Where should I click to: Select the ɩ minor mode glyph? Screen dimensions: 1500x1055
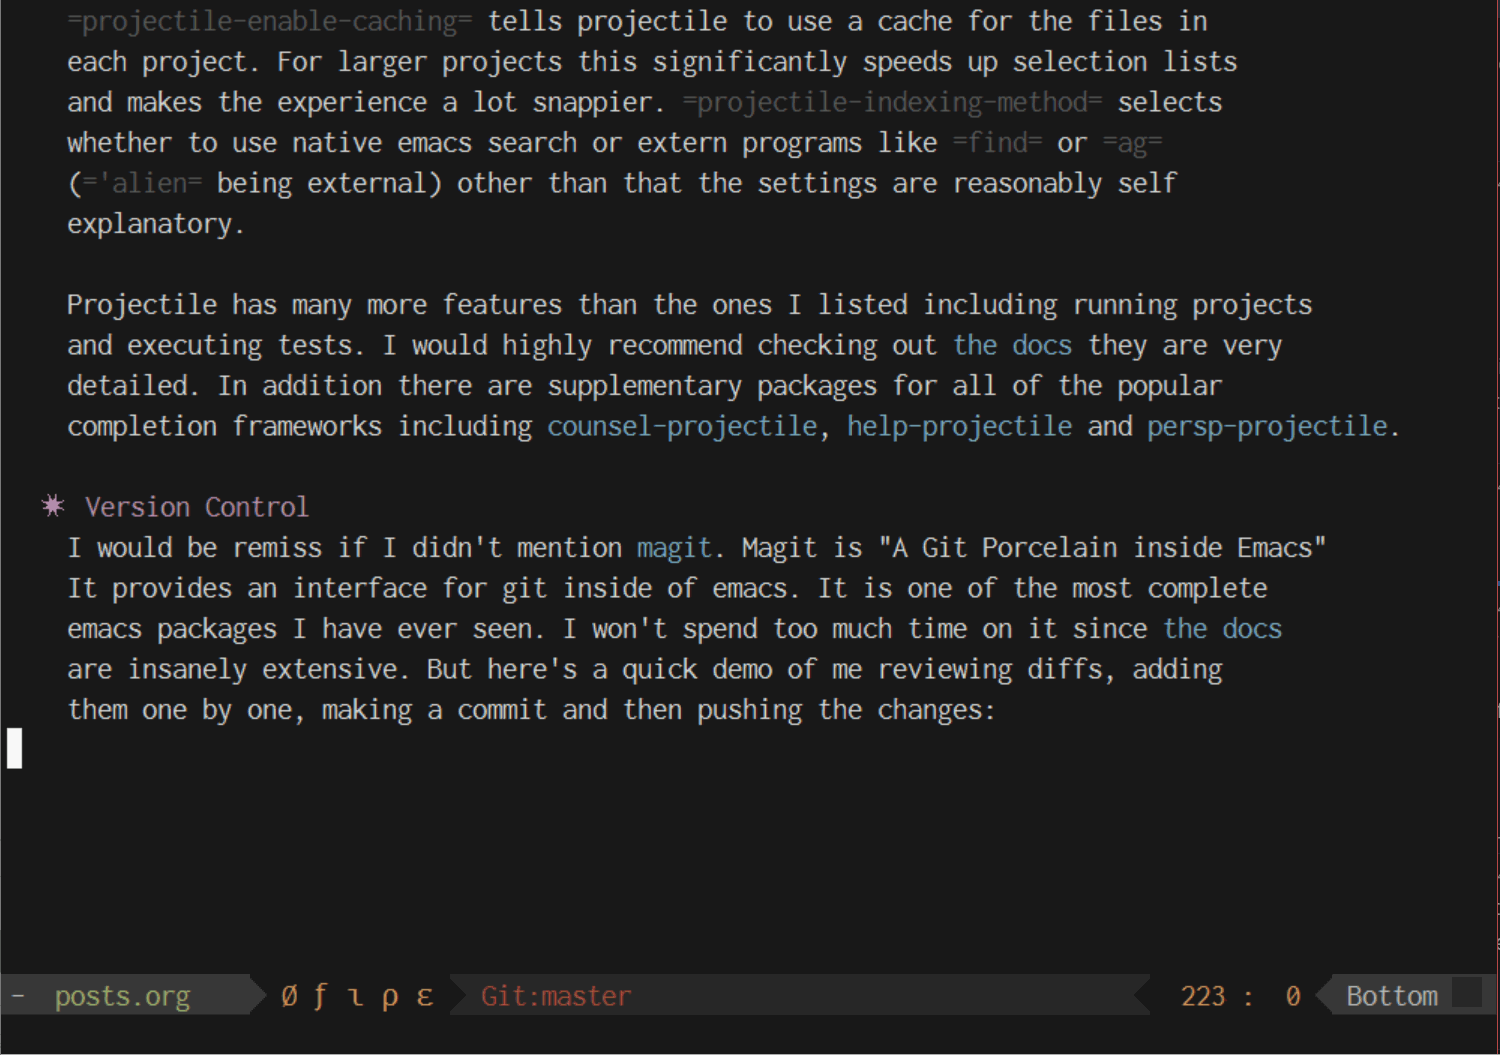tap(354, 996)
